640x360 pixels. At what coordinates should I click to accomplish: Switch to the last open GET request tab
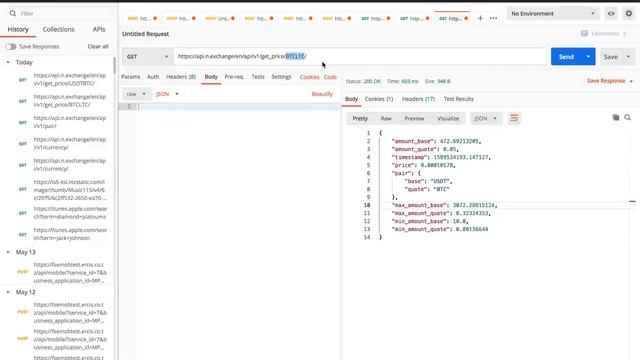tap(453, 18)
